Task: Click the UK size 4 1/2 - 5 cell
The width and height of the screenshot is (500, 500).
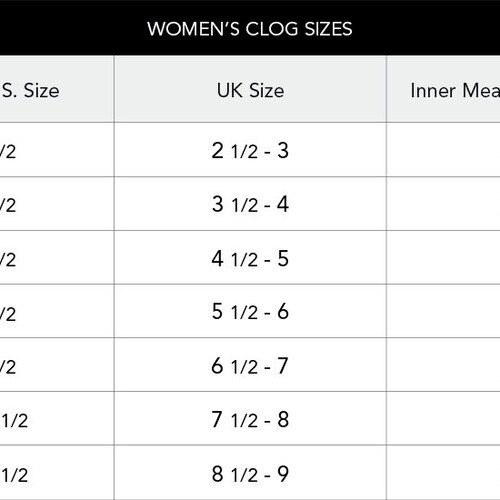Action: 250,258
